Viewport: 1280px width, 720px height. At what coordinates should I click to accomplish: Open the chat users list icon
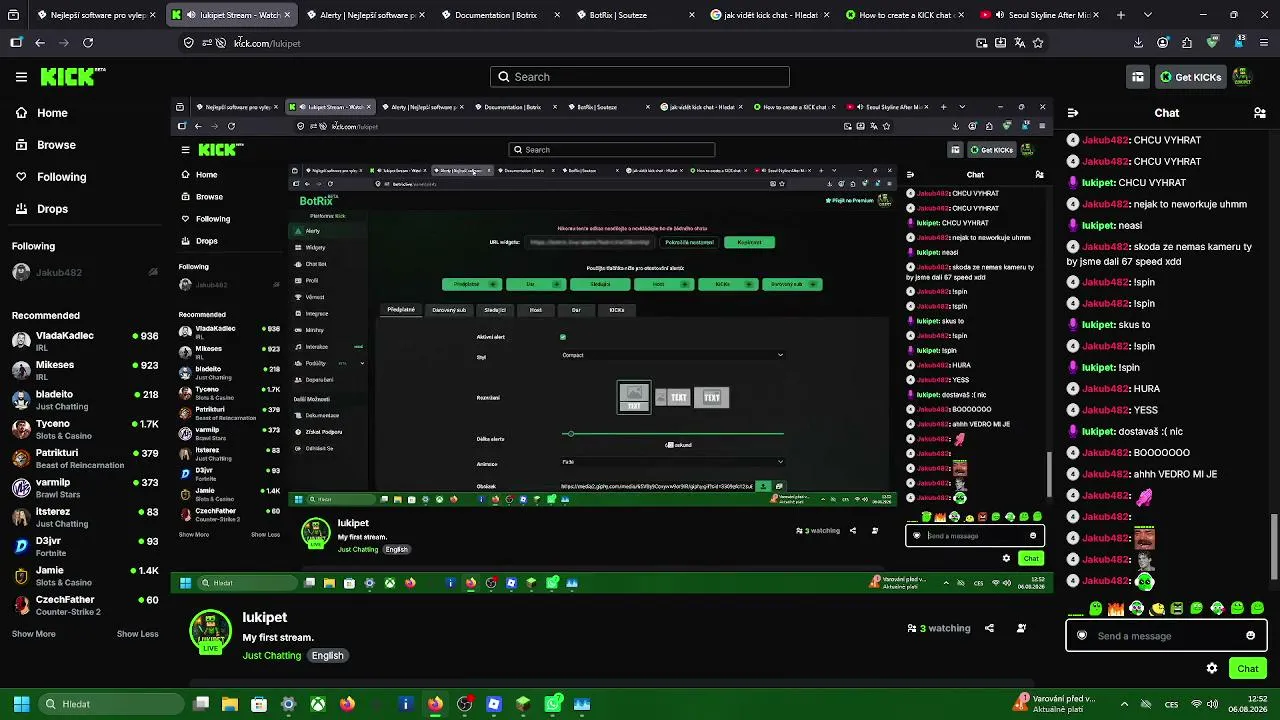[x=1260, y=113]
